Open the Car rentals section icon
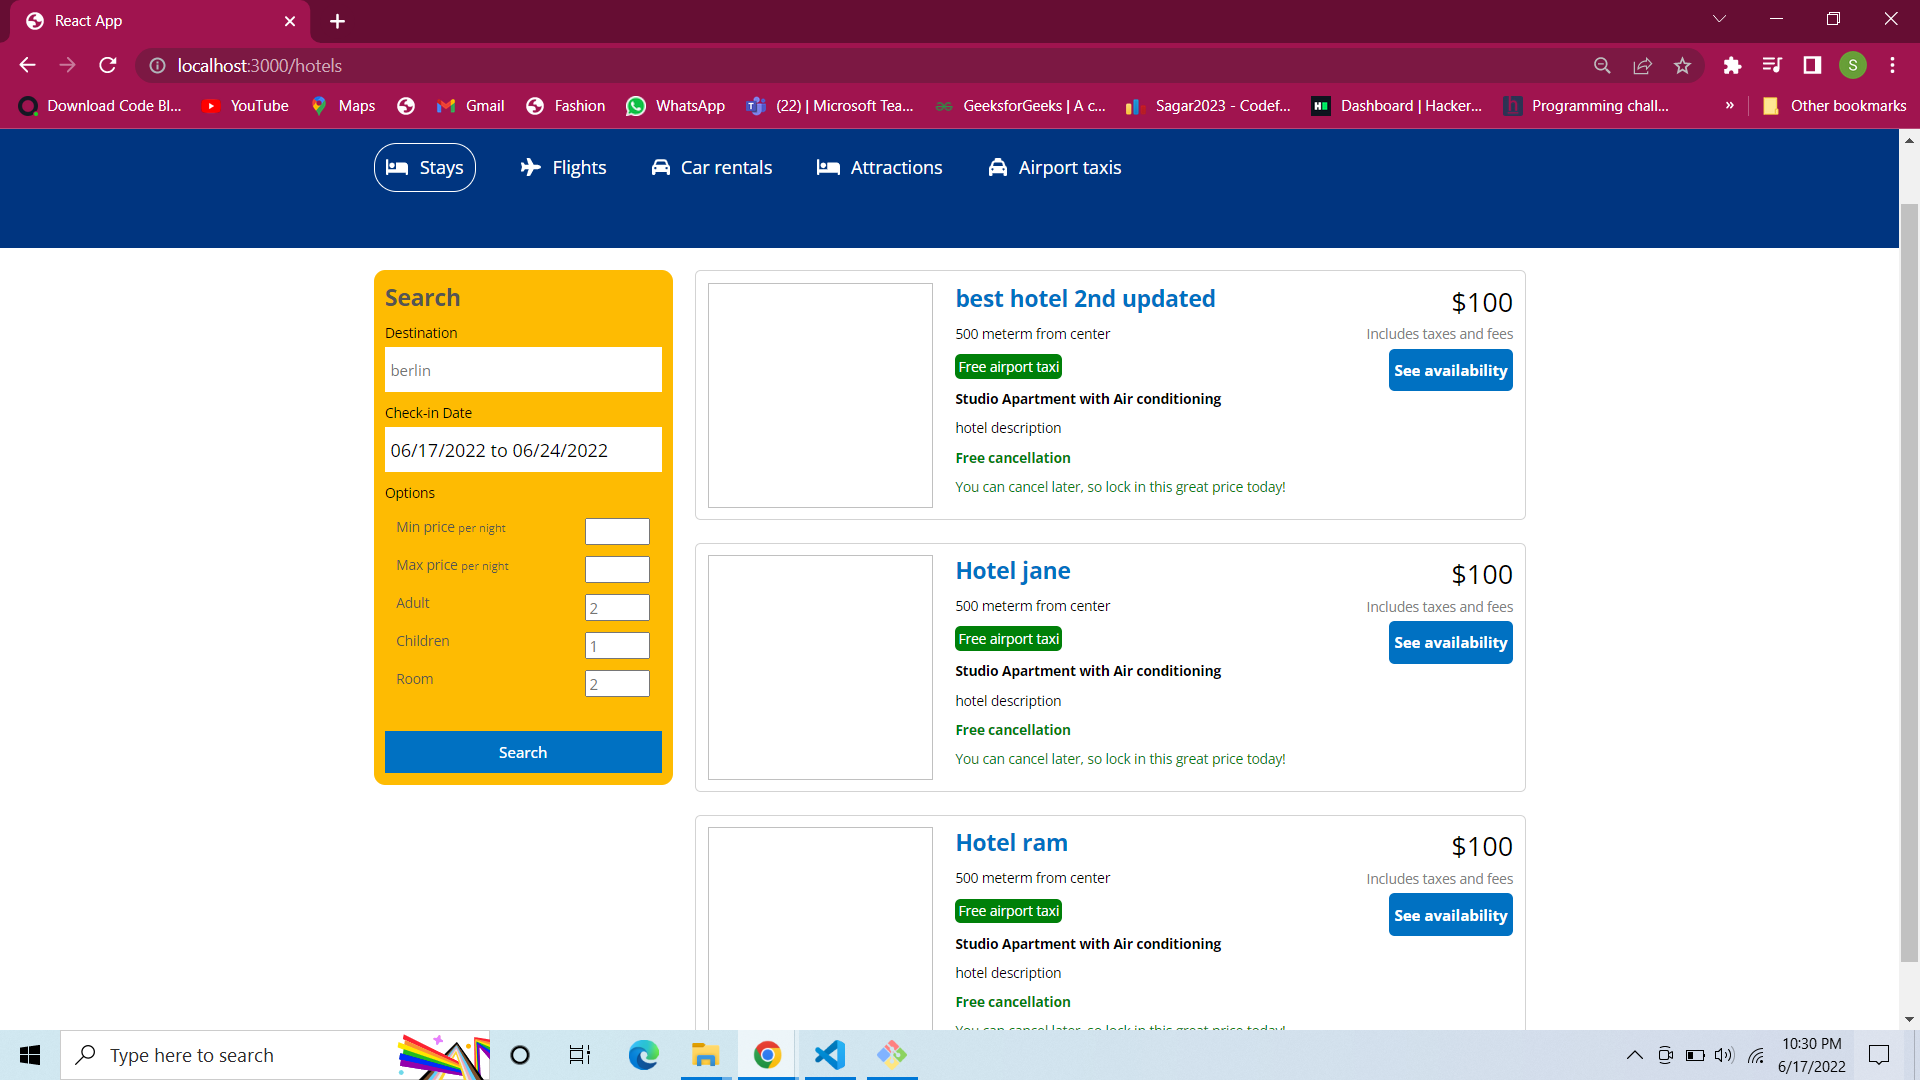 tap(661, 167)
